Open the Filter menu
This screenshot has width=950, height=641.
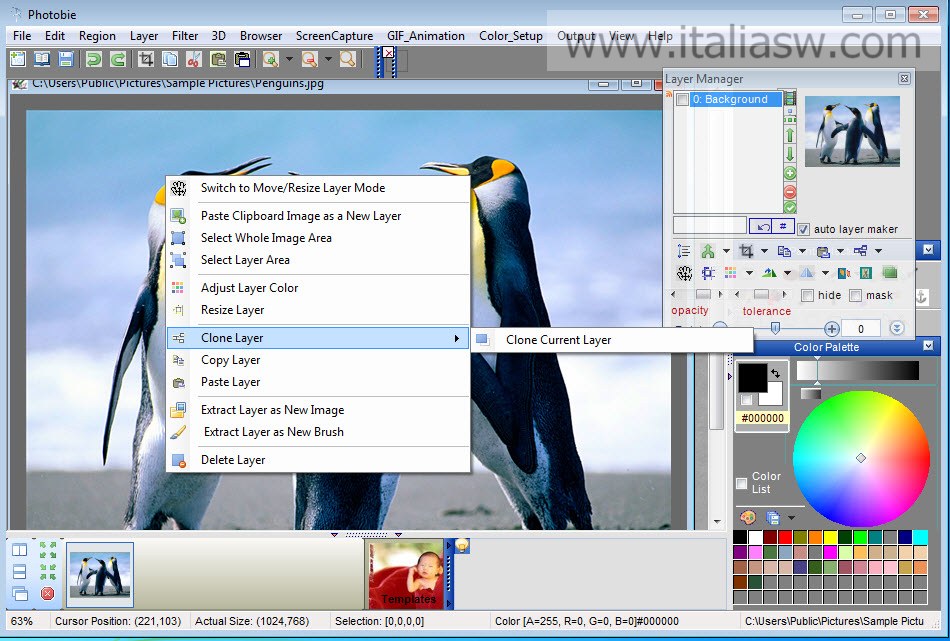pos(185,36)
